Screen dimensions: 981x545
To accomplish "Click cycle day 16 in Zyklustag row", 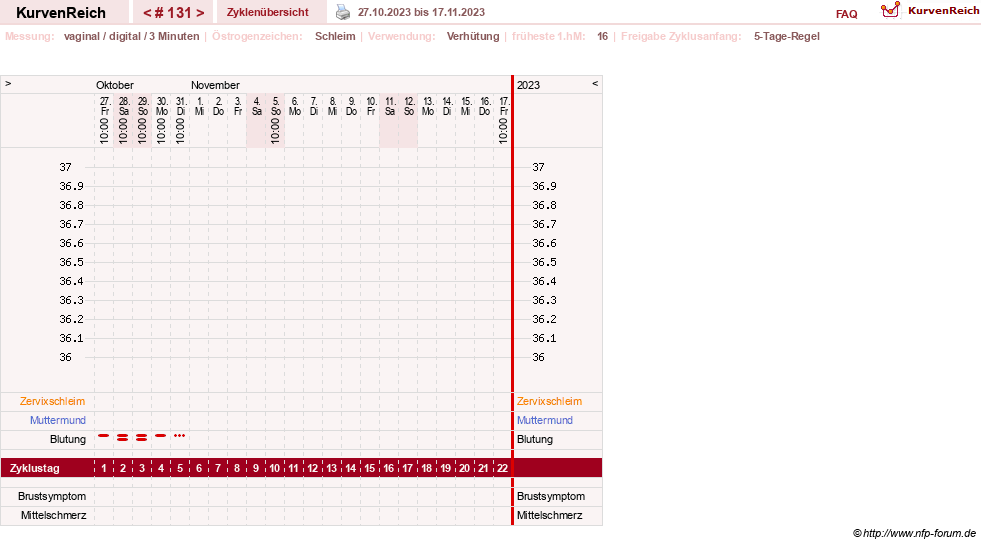I will (x=389, y=468).
